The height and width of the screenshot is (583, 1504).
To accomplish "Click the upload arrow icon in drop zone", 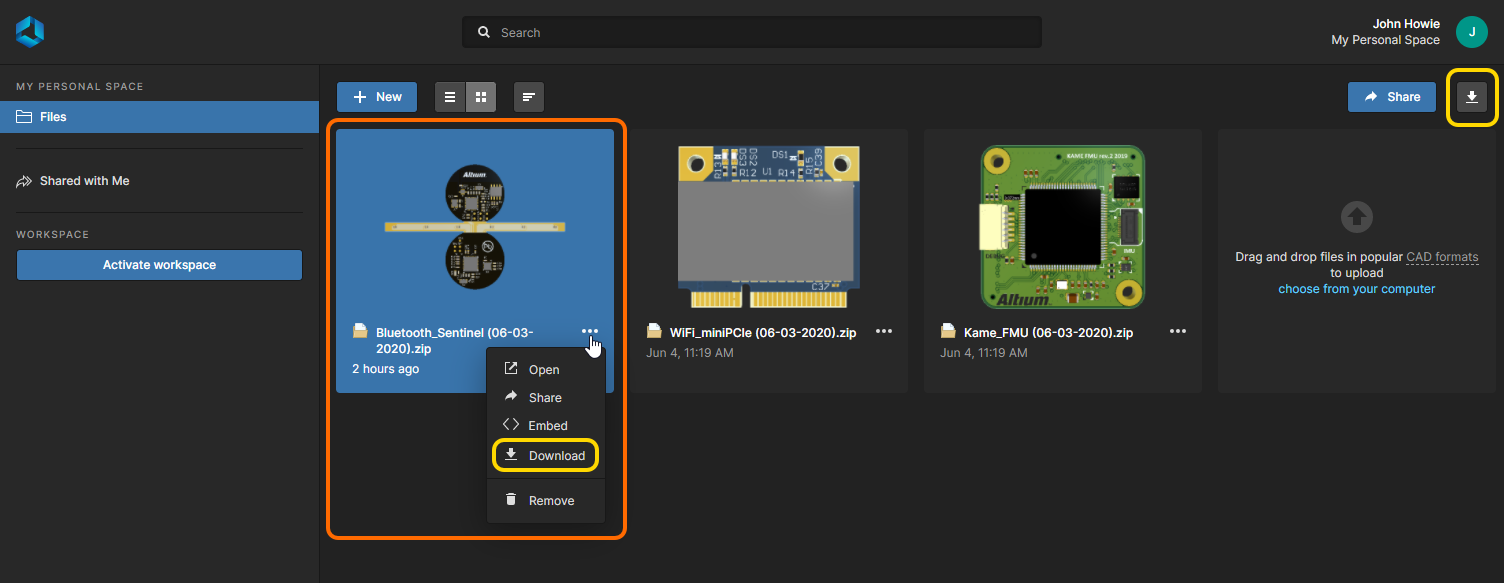I will [x=1357, y=215].
